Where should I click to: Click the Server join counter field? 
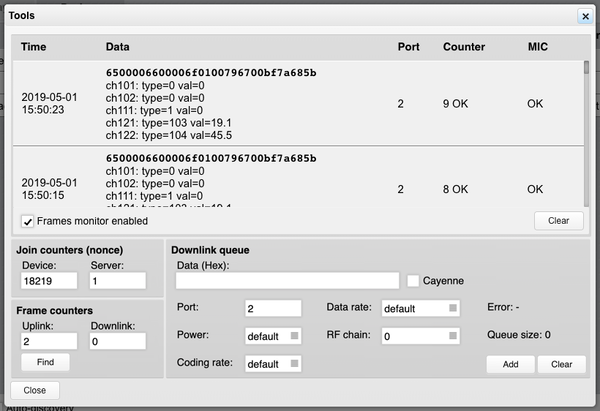(118, 281)
